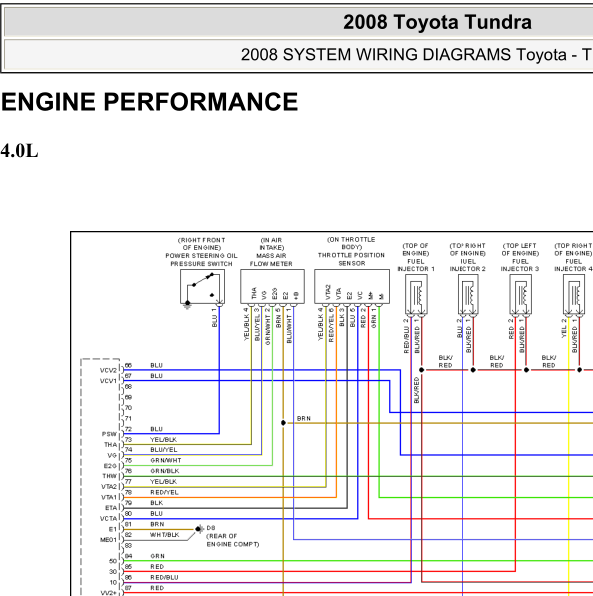Click pin 81 BRN wire label
Screen dimensions: 593x596
coord(157,524)
